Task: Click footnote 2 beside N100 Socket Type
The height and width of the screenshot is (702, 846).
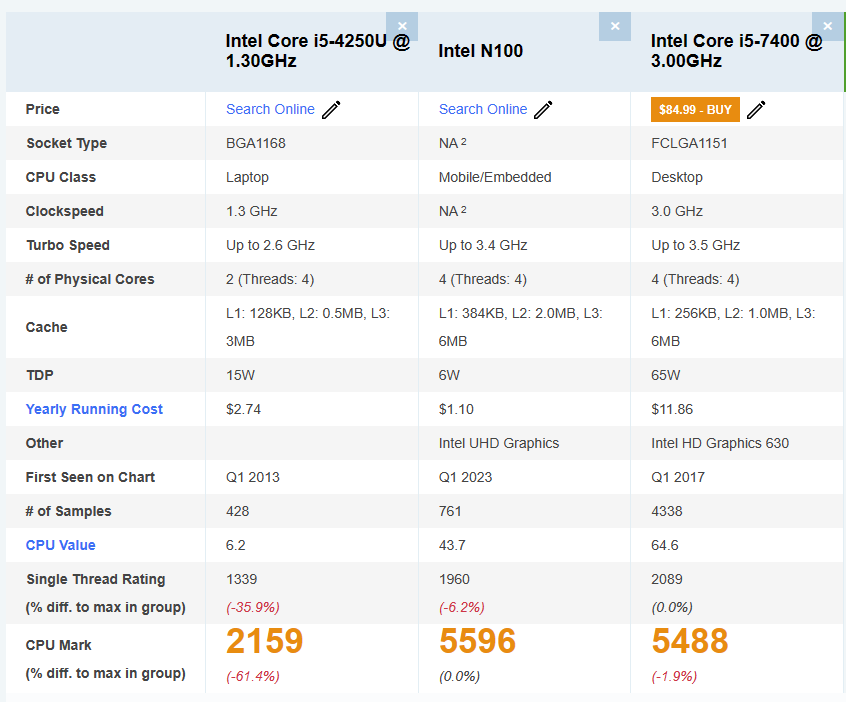Action: 464,142
